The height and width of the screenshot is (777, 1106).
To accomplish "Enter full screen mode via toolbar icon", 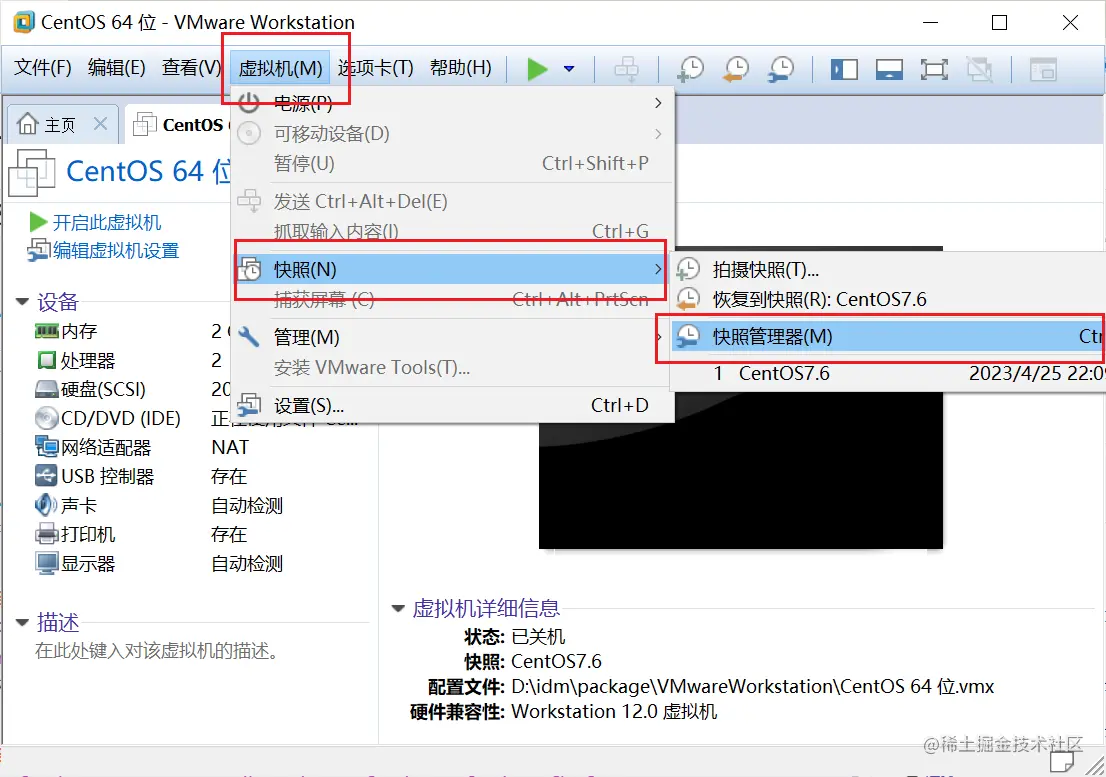I will click(935, 70).
